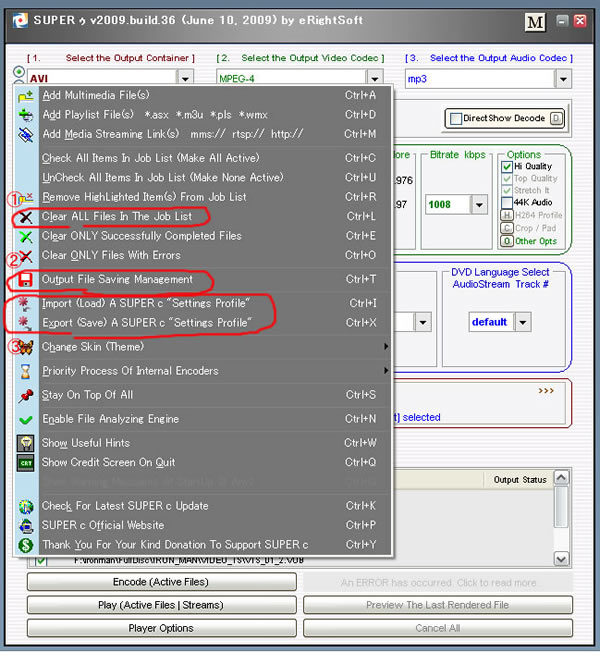Toggle the Hi Quality option checkbox
600x652 pixels.
pos(507,166)
